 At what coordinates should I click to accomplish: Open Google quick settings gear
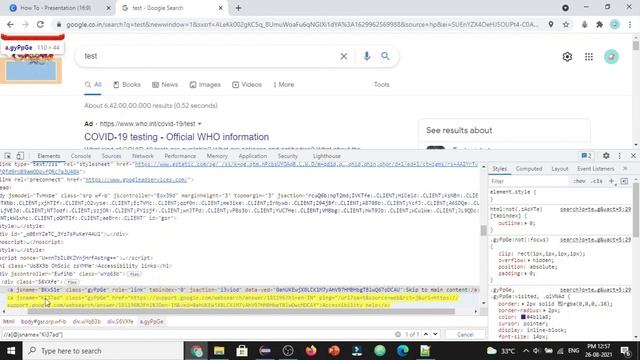pos(567,57)
